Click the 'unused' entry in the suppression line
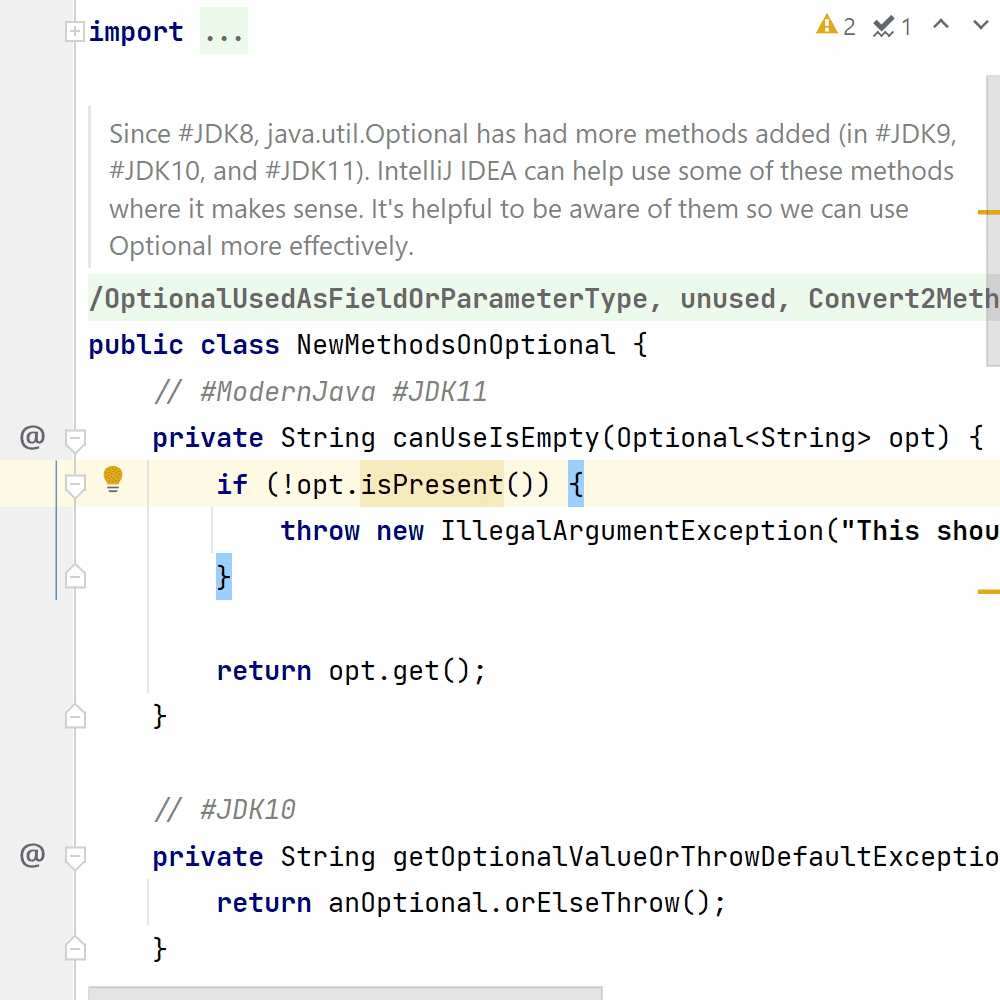Screen dimensions: 1000x1000 click(727, 298)
